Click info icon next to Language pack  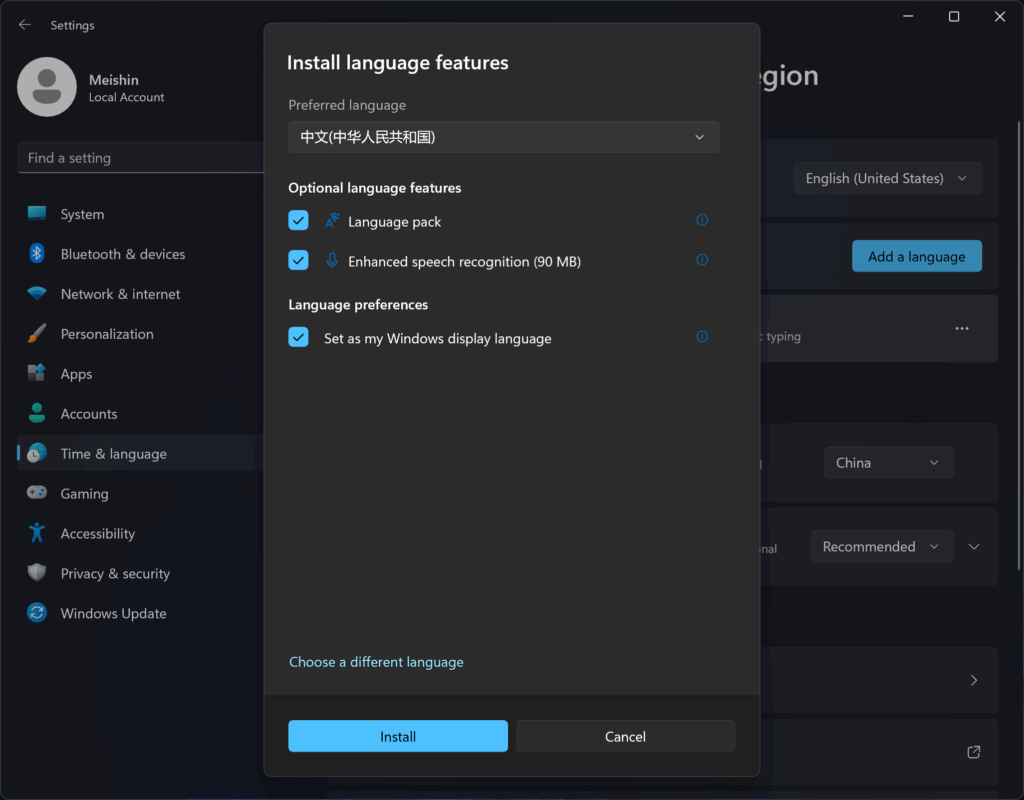[x=702, y=220]
